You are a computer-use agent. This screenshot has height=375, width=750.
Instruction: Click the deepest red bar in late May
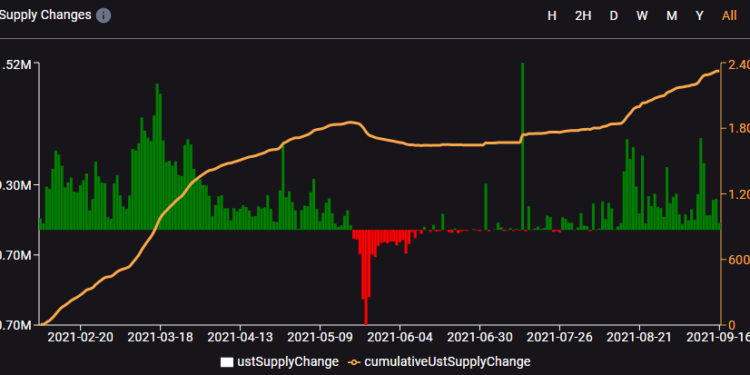tap(366, 277)
